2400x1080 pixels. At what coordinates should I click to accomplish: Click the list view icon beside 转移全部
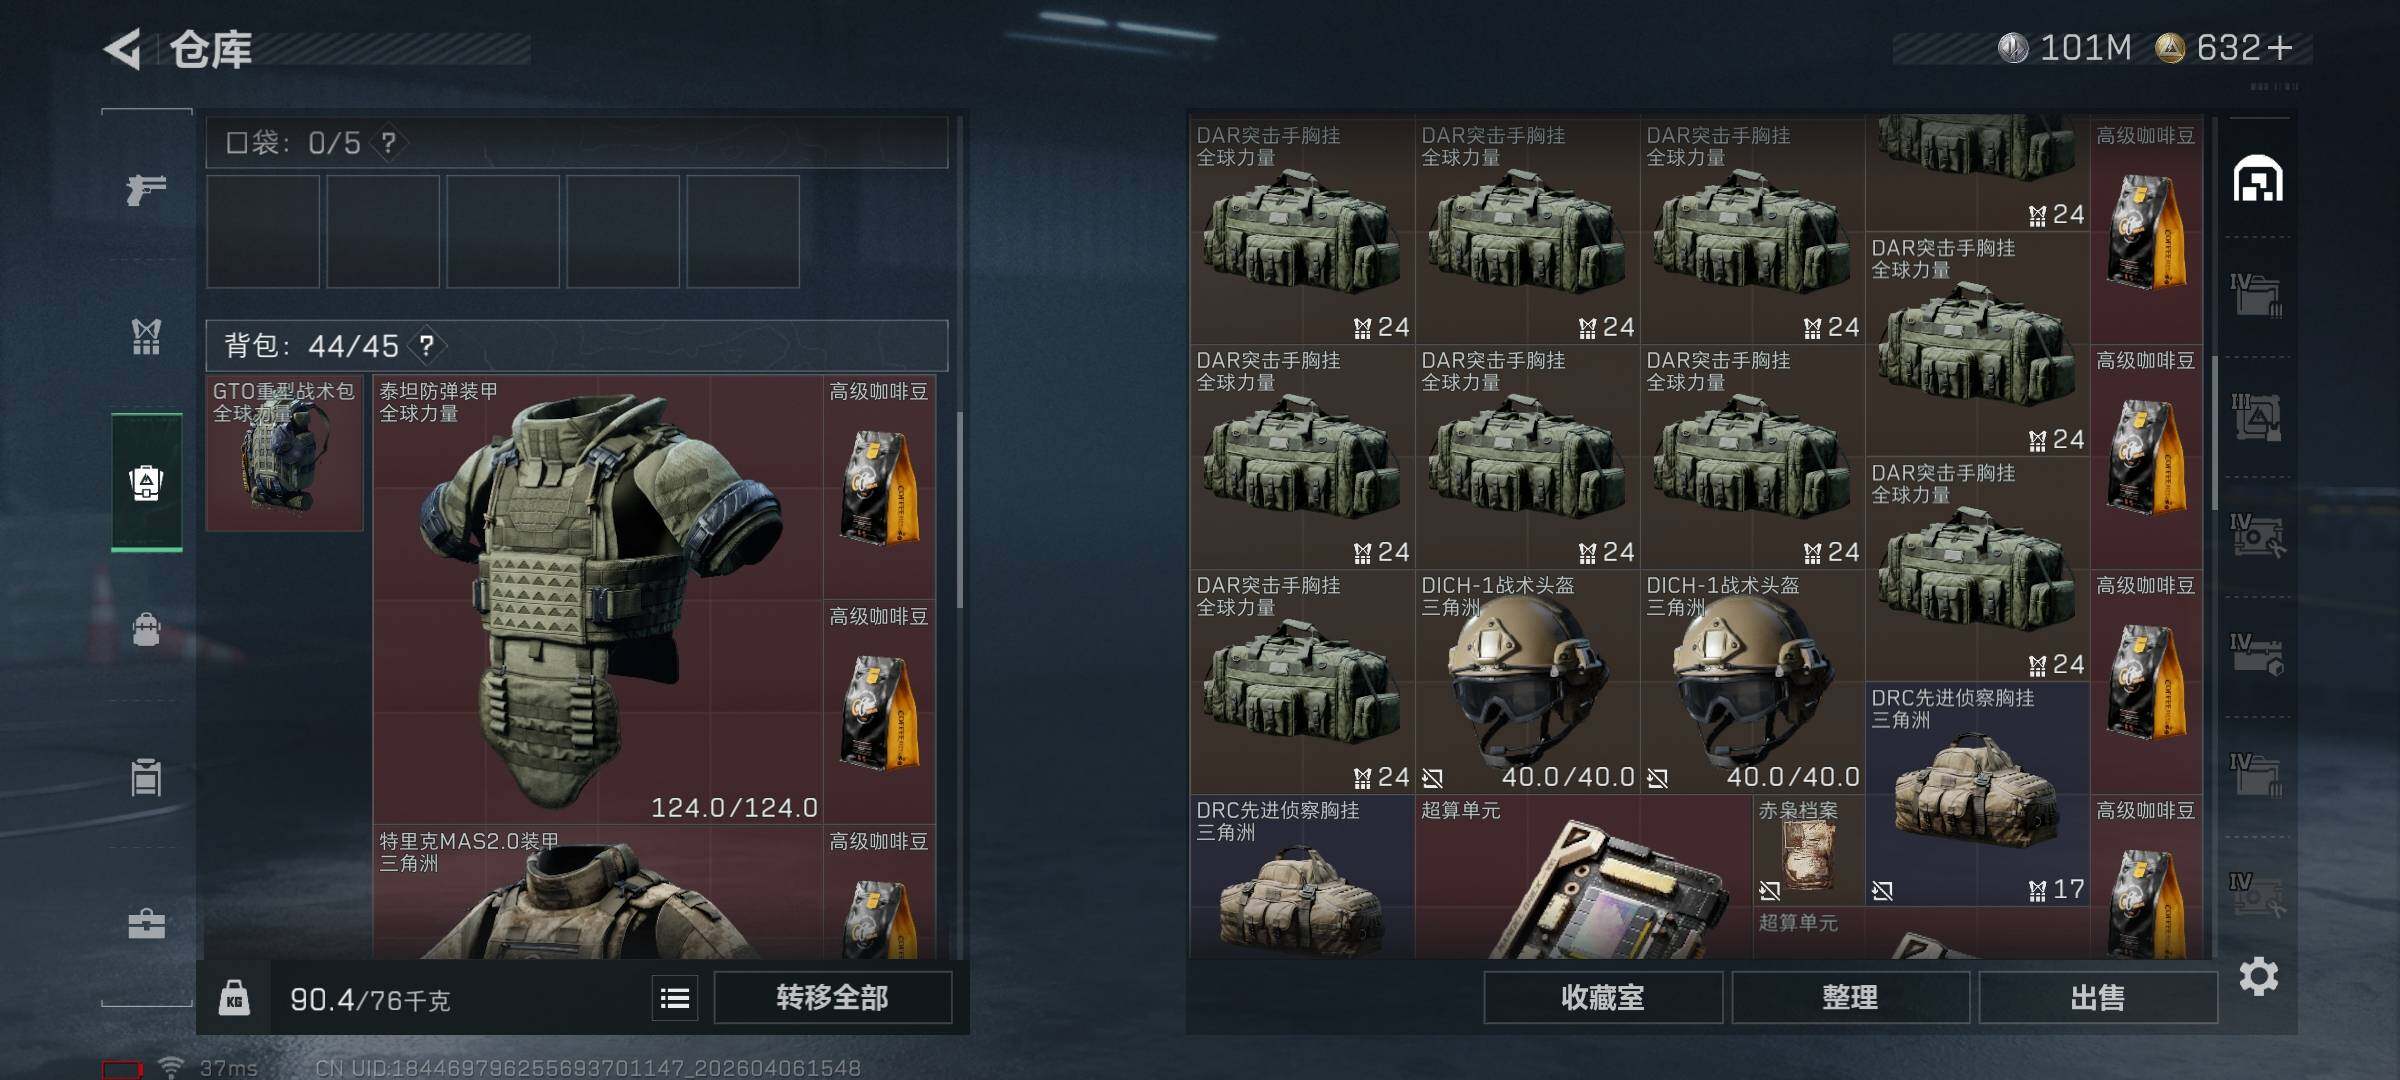click(675, 998)
